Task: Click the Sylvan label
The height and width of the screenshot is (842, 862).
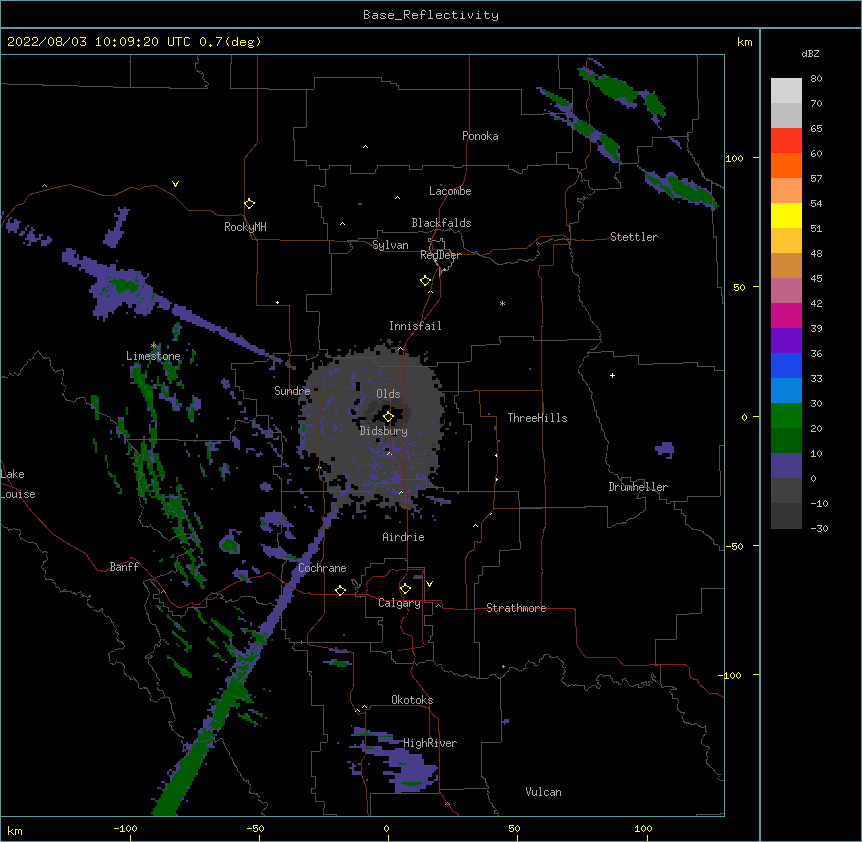Action: coord(390,245)
